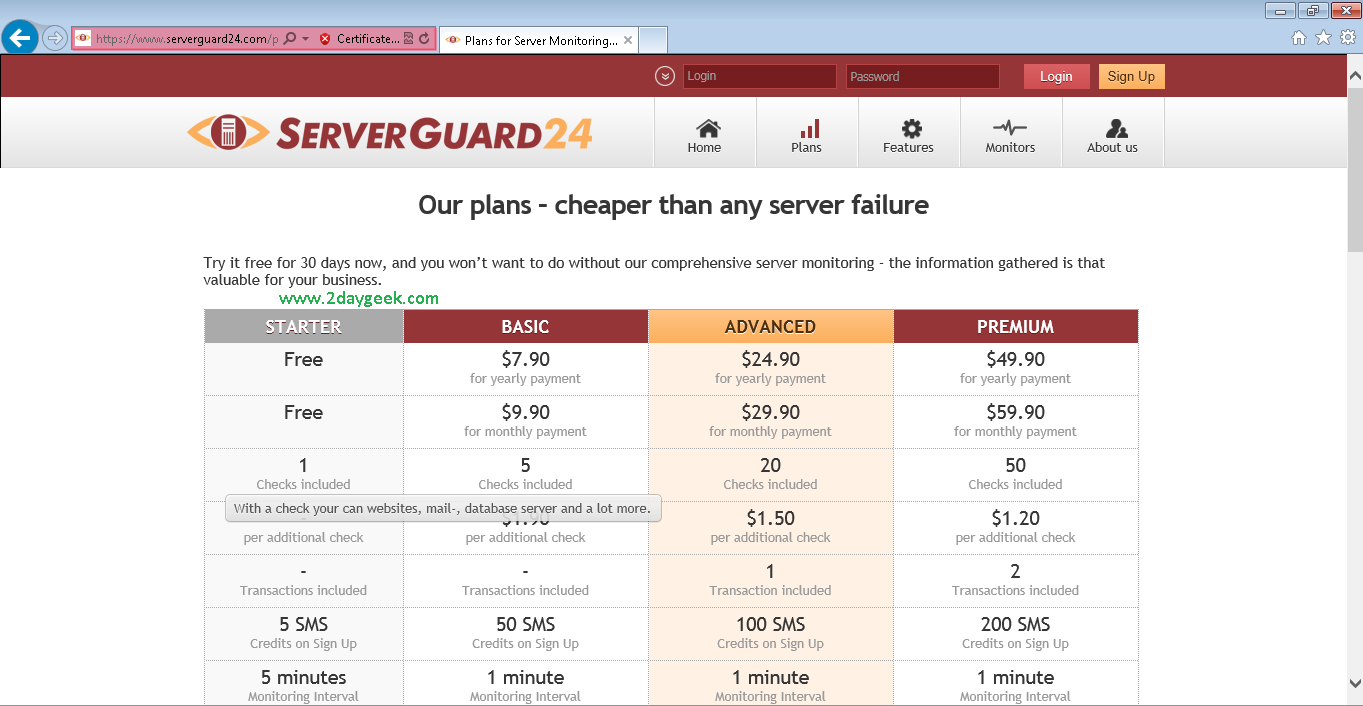Open the browser Home icon

pos(1299,38)
